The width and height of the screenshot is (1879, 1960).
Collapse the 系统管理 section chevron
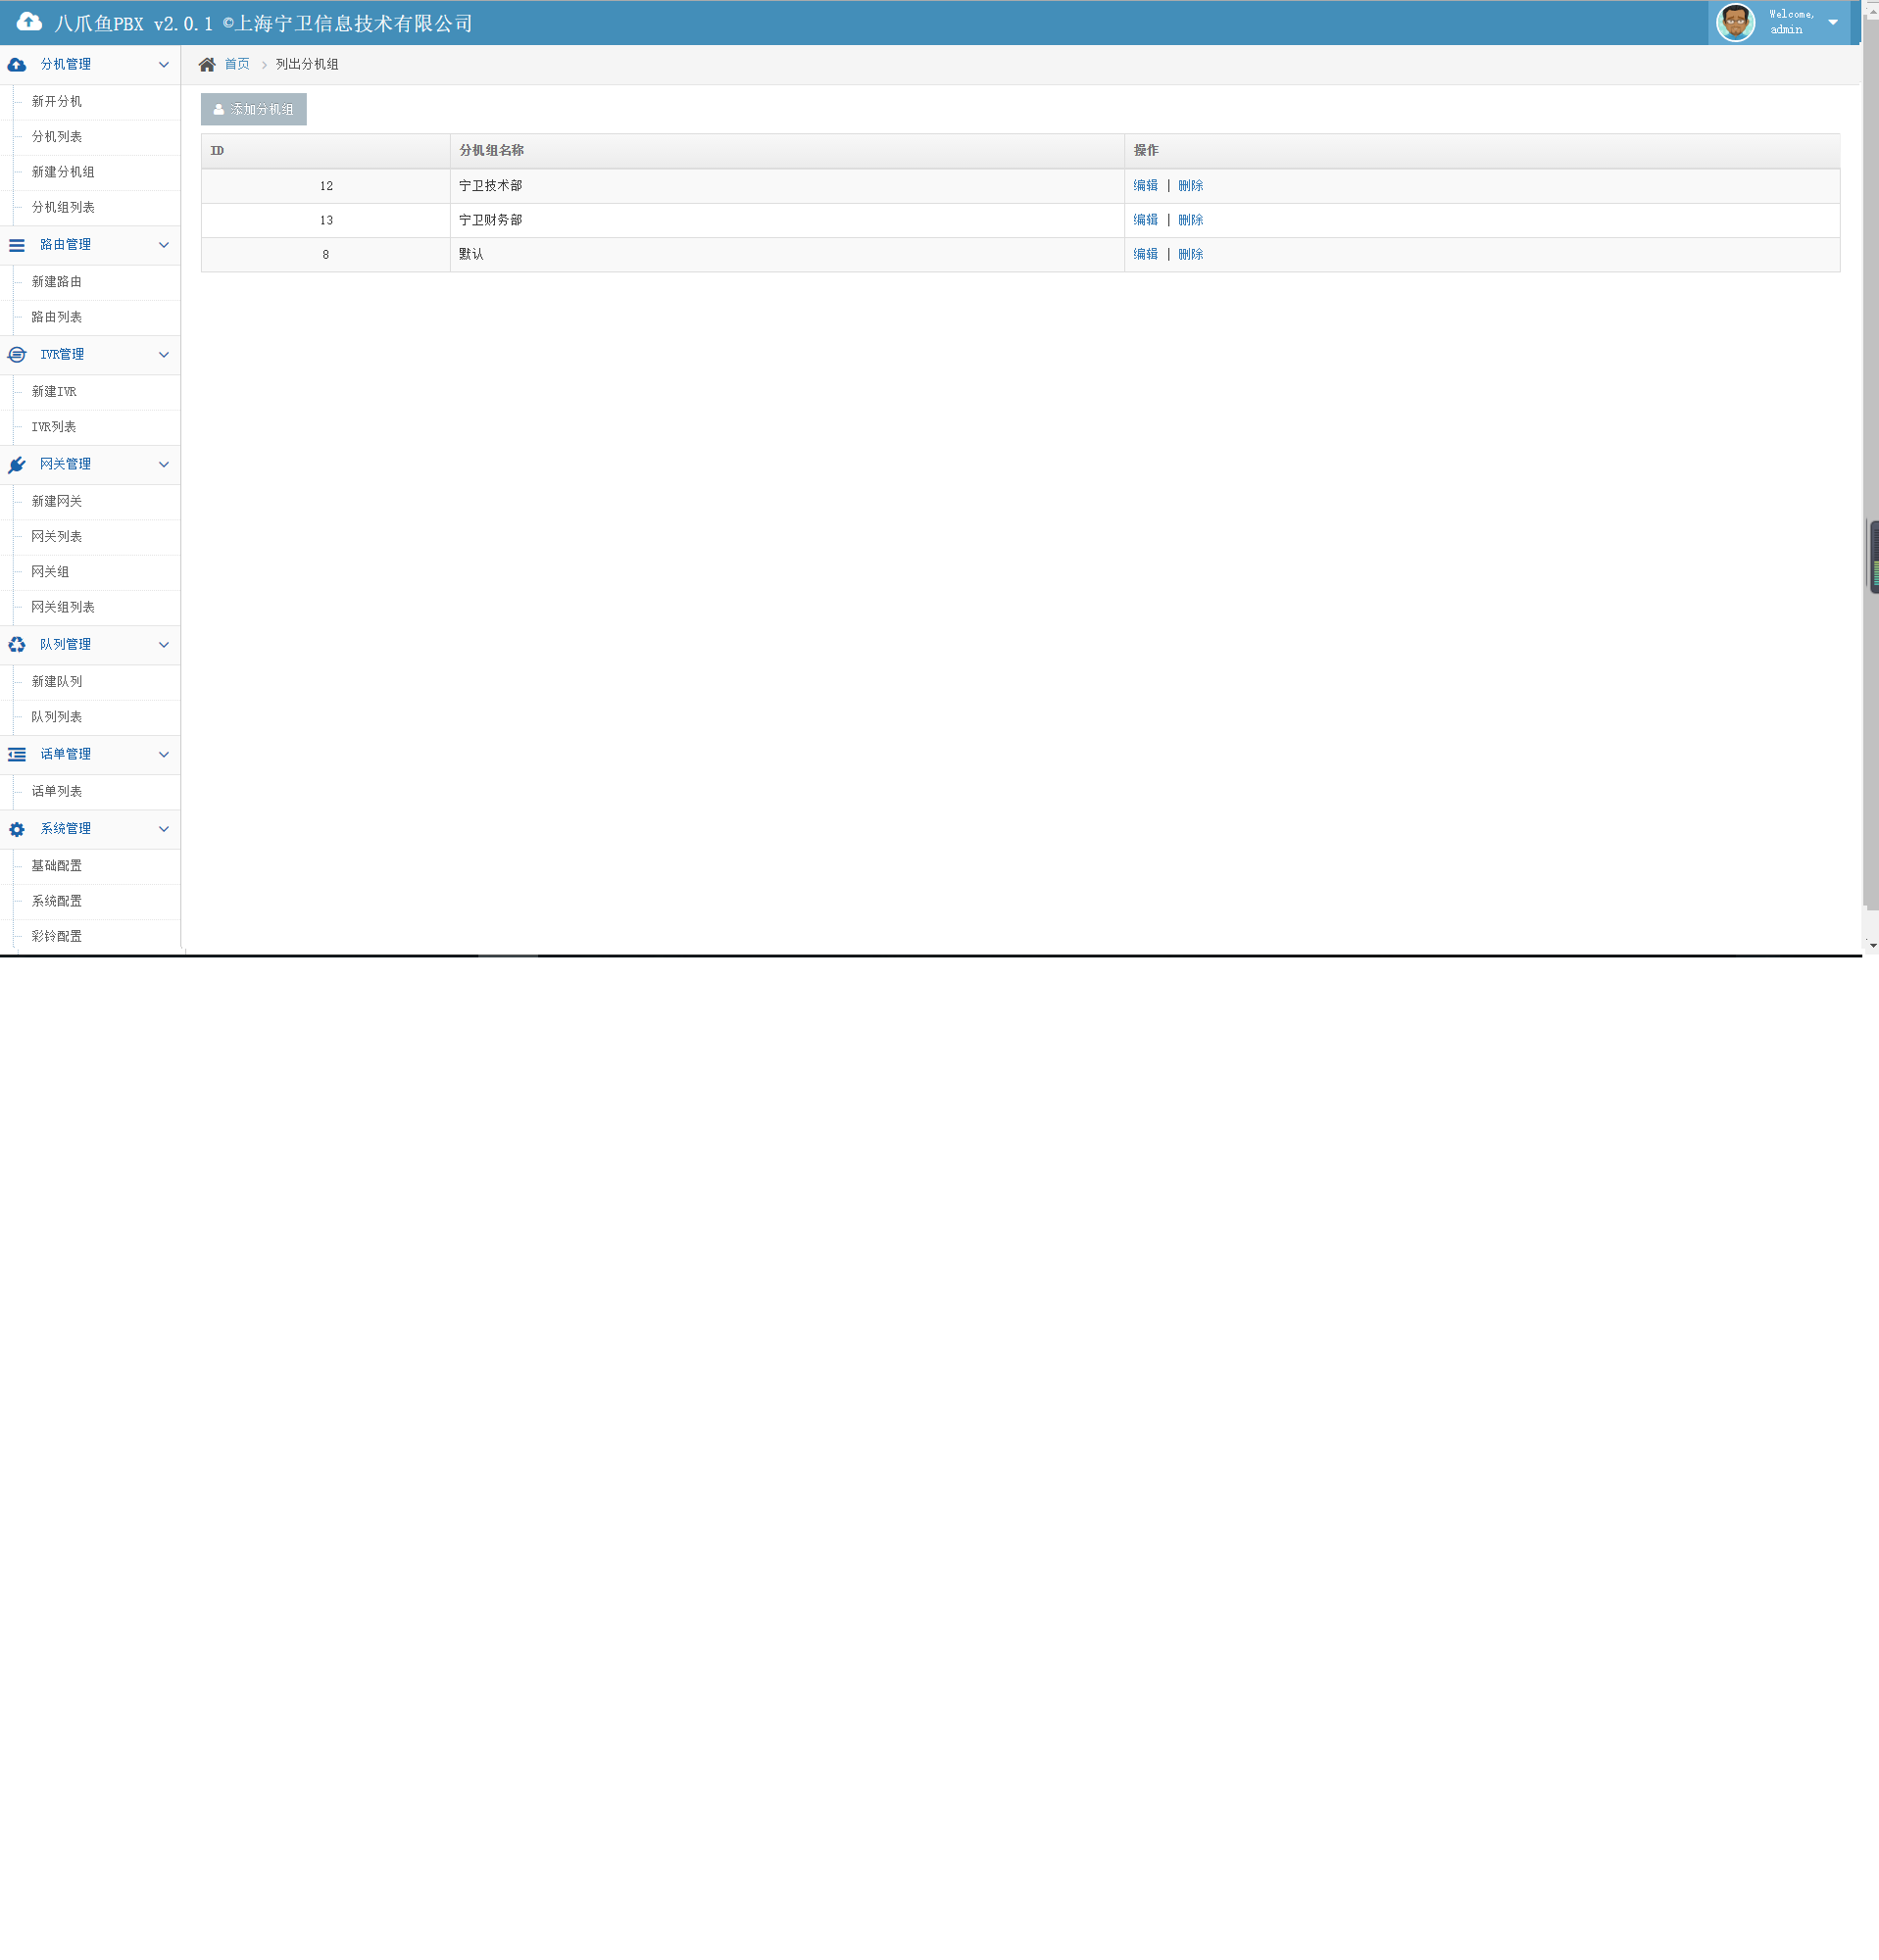click(x=164, y=829)
